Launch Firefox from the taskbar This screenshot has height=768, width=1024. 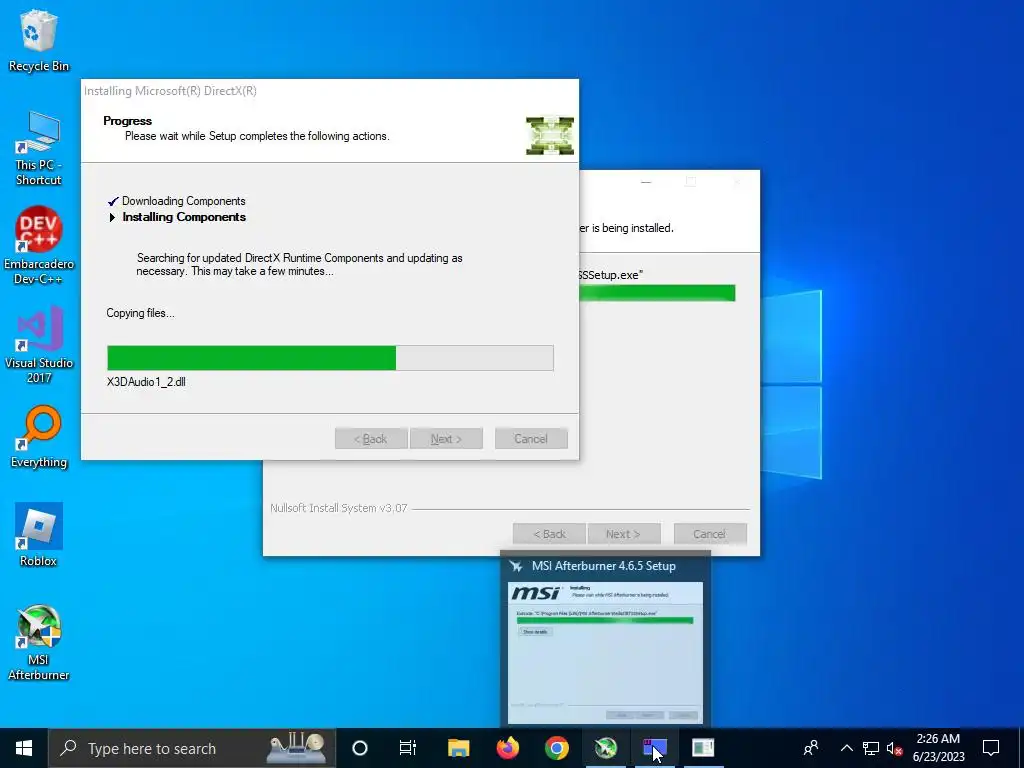pyautogui.click(x=507, y=748)
